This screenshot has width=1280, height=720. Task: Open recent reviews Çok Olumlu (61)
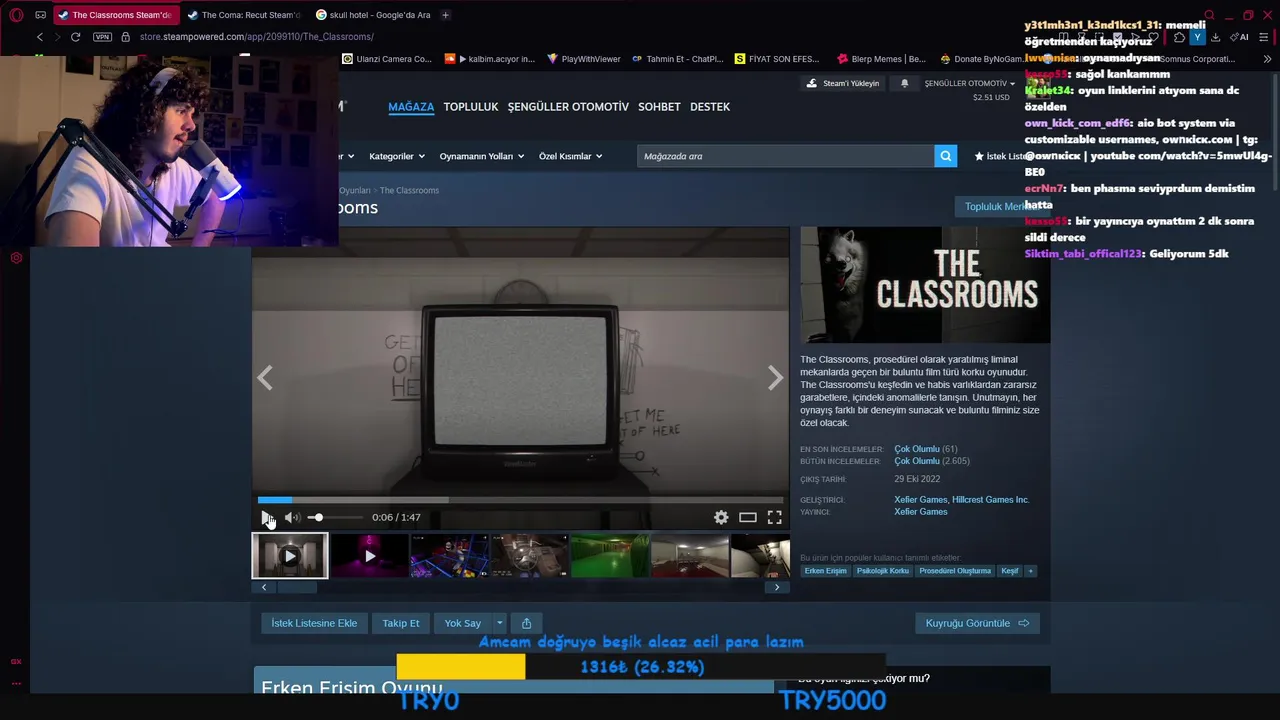(925, 449)
